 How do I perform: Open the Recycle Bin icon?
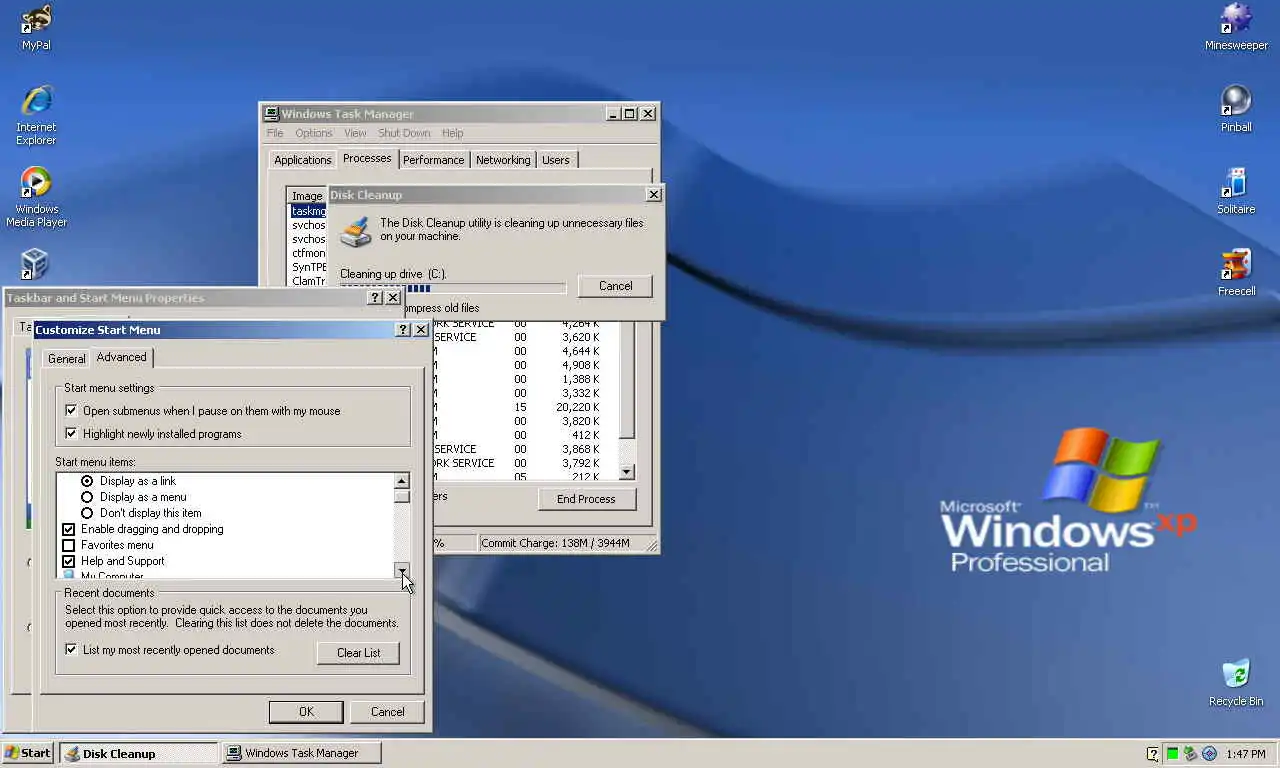click(x=1236, y=683)
